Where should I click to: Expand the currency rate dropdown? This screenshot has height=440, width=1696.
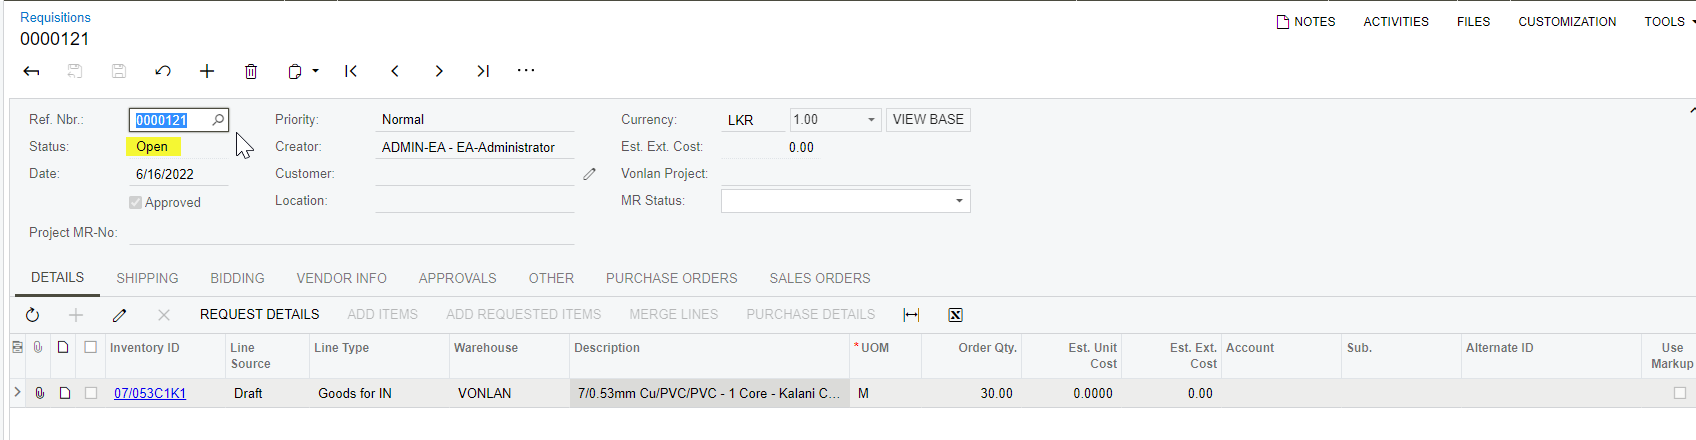pos(871,120)
